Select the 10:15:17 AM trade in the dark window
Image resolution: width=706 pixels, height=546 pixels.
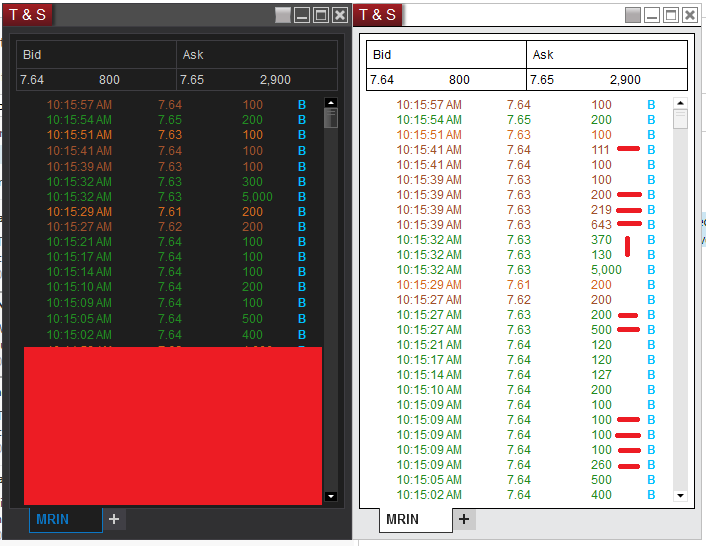(x=176, y=257)
